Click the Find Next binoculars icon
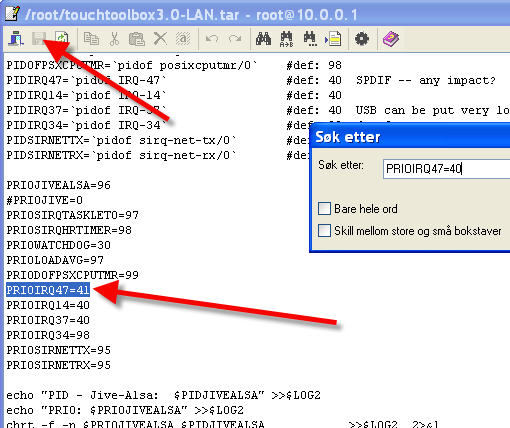Image resolution: width=510 pixels, height=428 pixels. pos(310,39)
